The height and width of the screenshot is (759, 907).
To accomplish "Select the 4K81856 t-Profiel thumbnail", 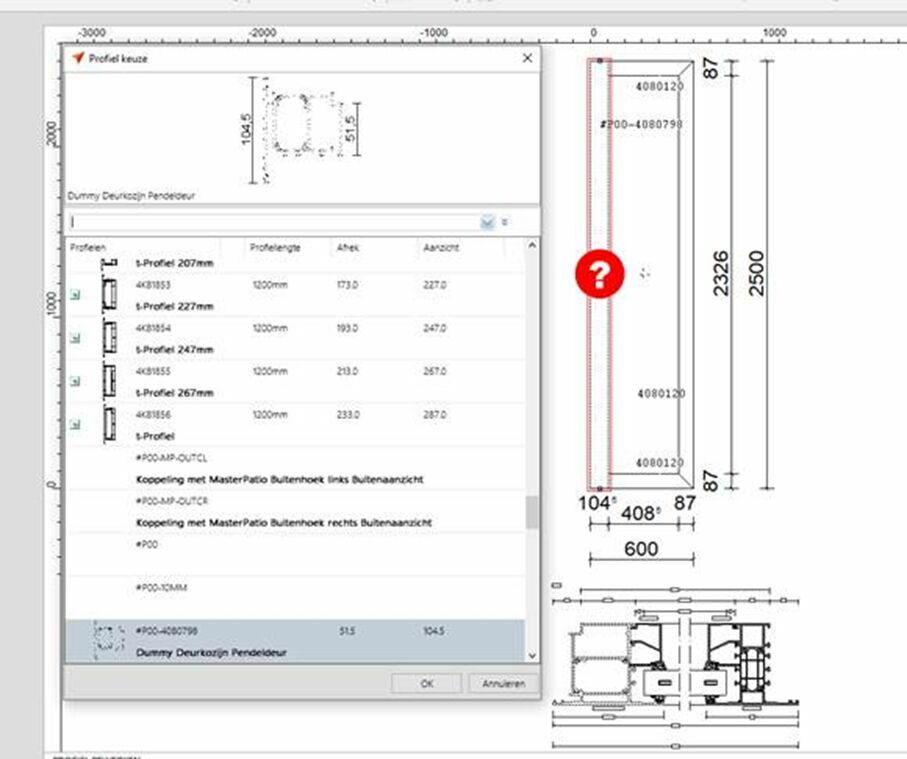I will coord(109,425).
